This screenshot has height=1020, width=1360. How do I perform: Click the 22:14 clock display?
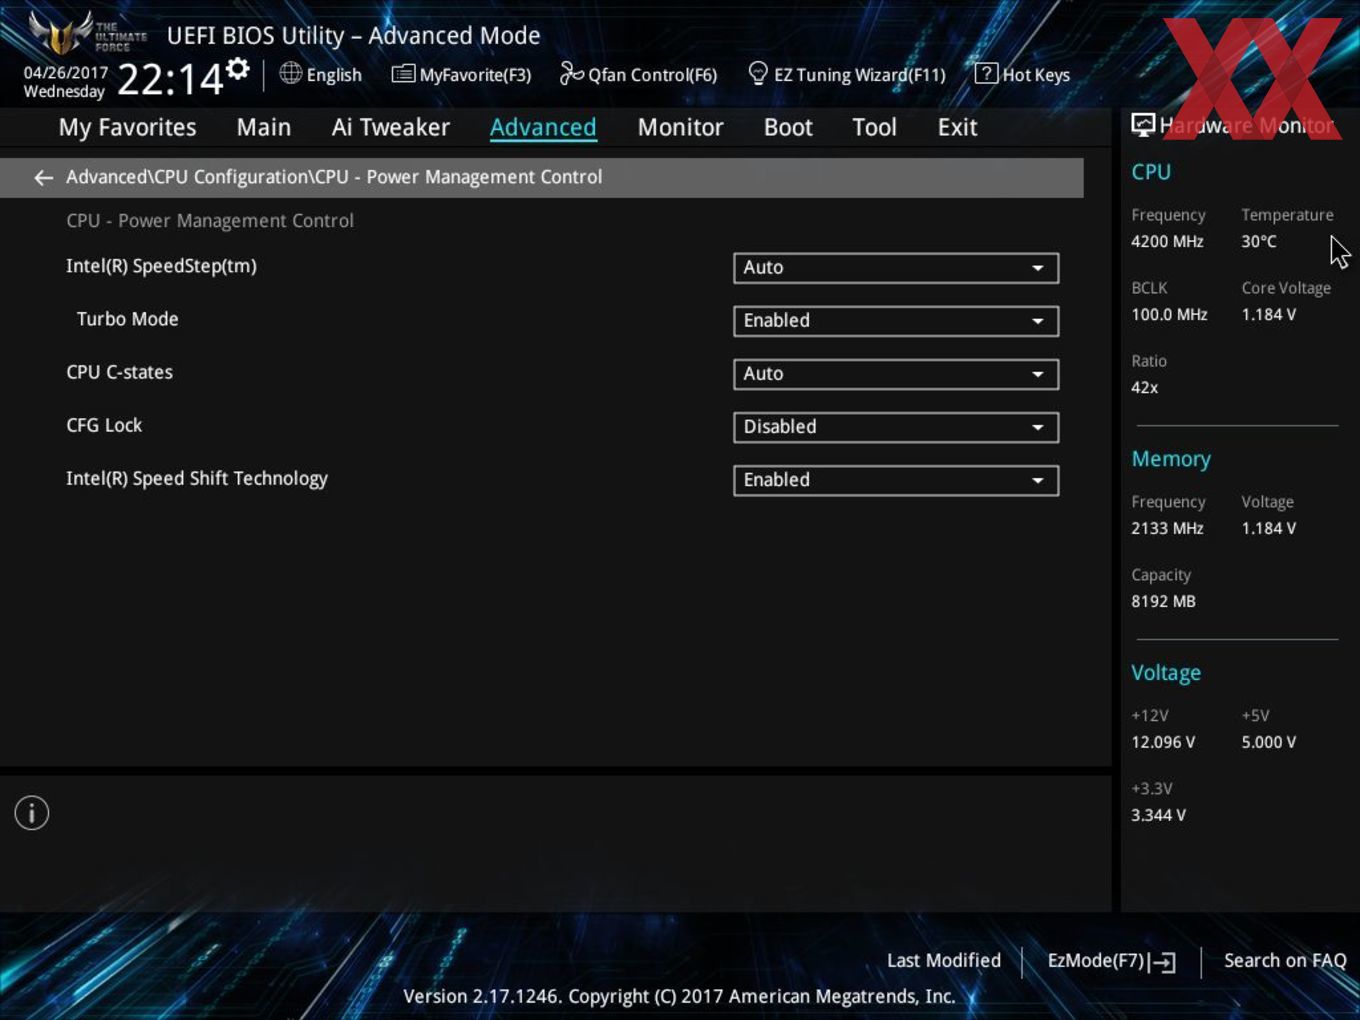pos(170,79)
